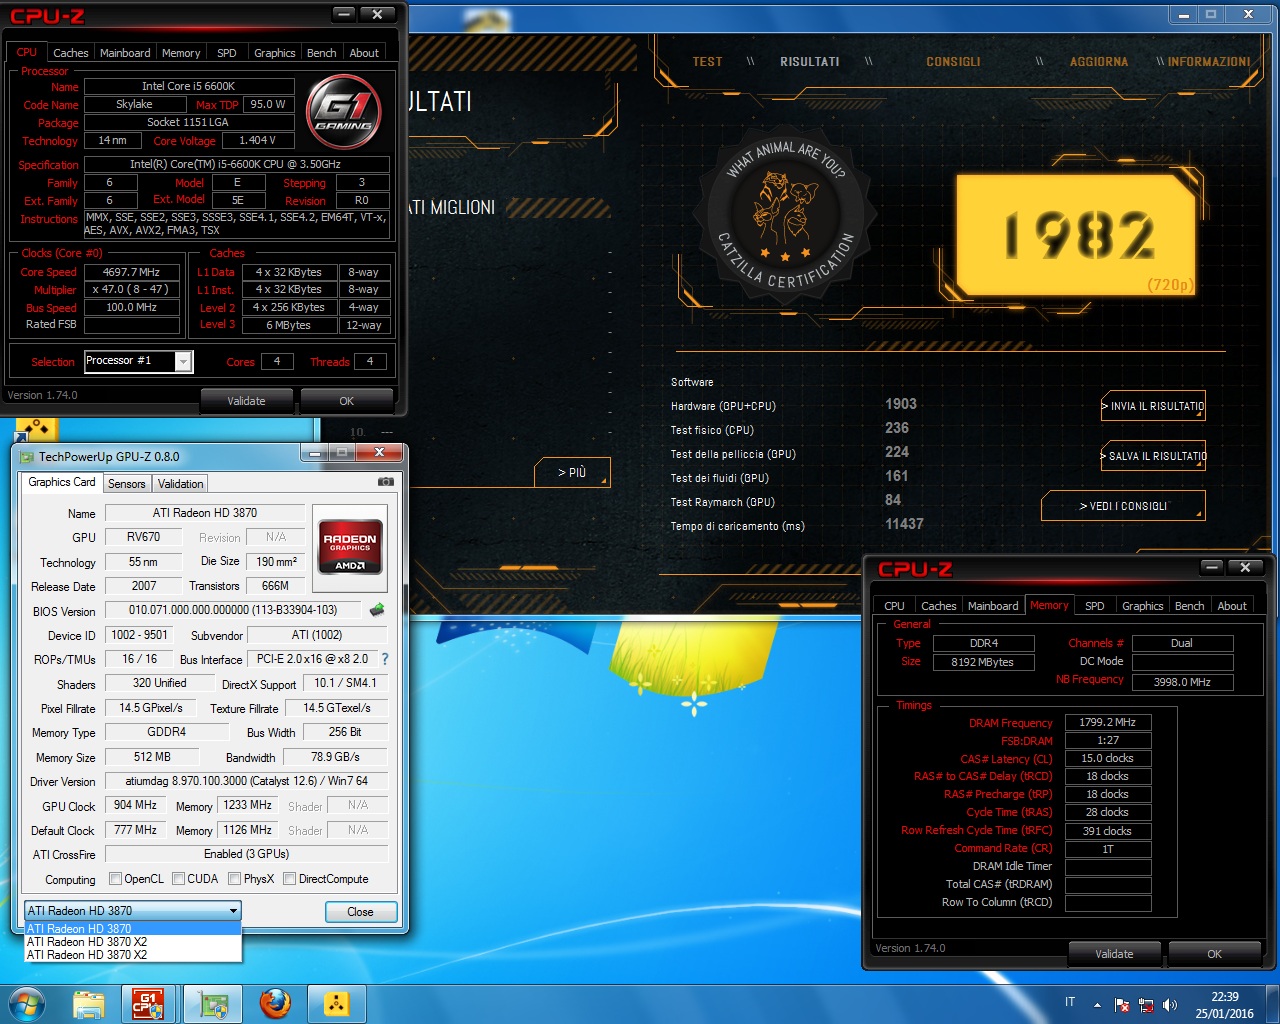Screen dimensions: 1280x1024
Task: Click the Tempo di caricamento value 11437
Action: point(904,524)
